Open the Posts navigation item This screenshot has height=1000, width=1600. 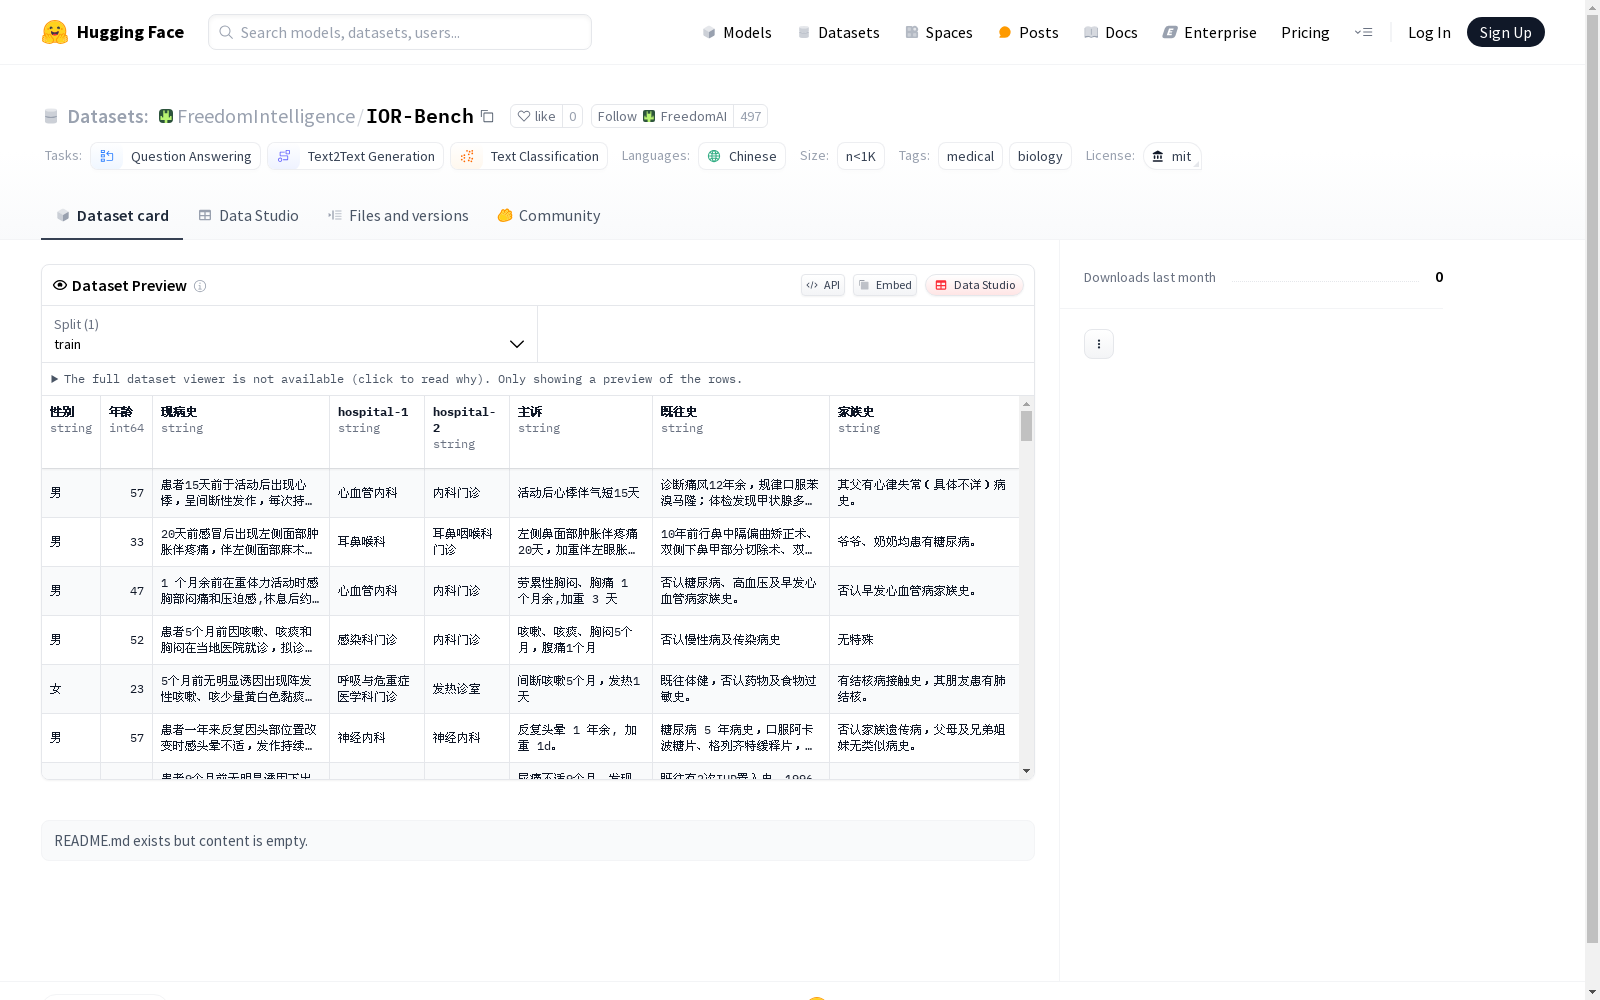point(1028,32)
